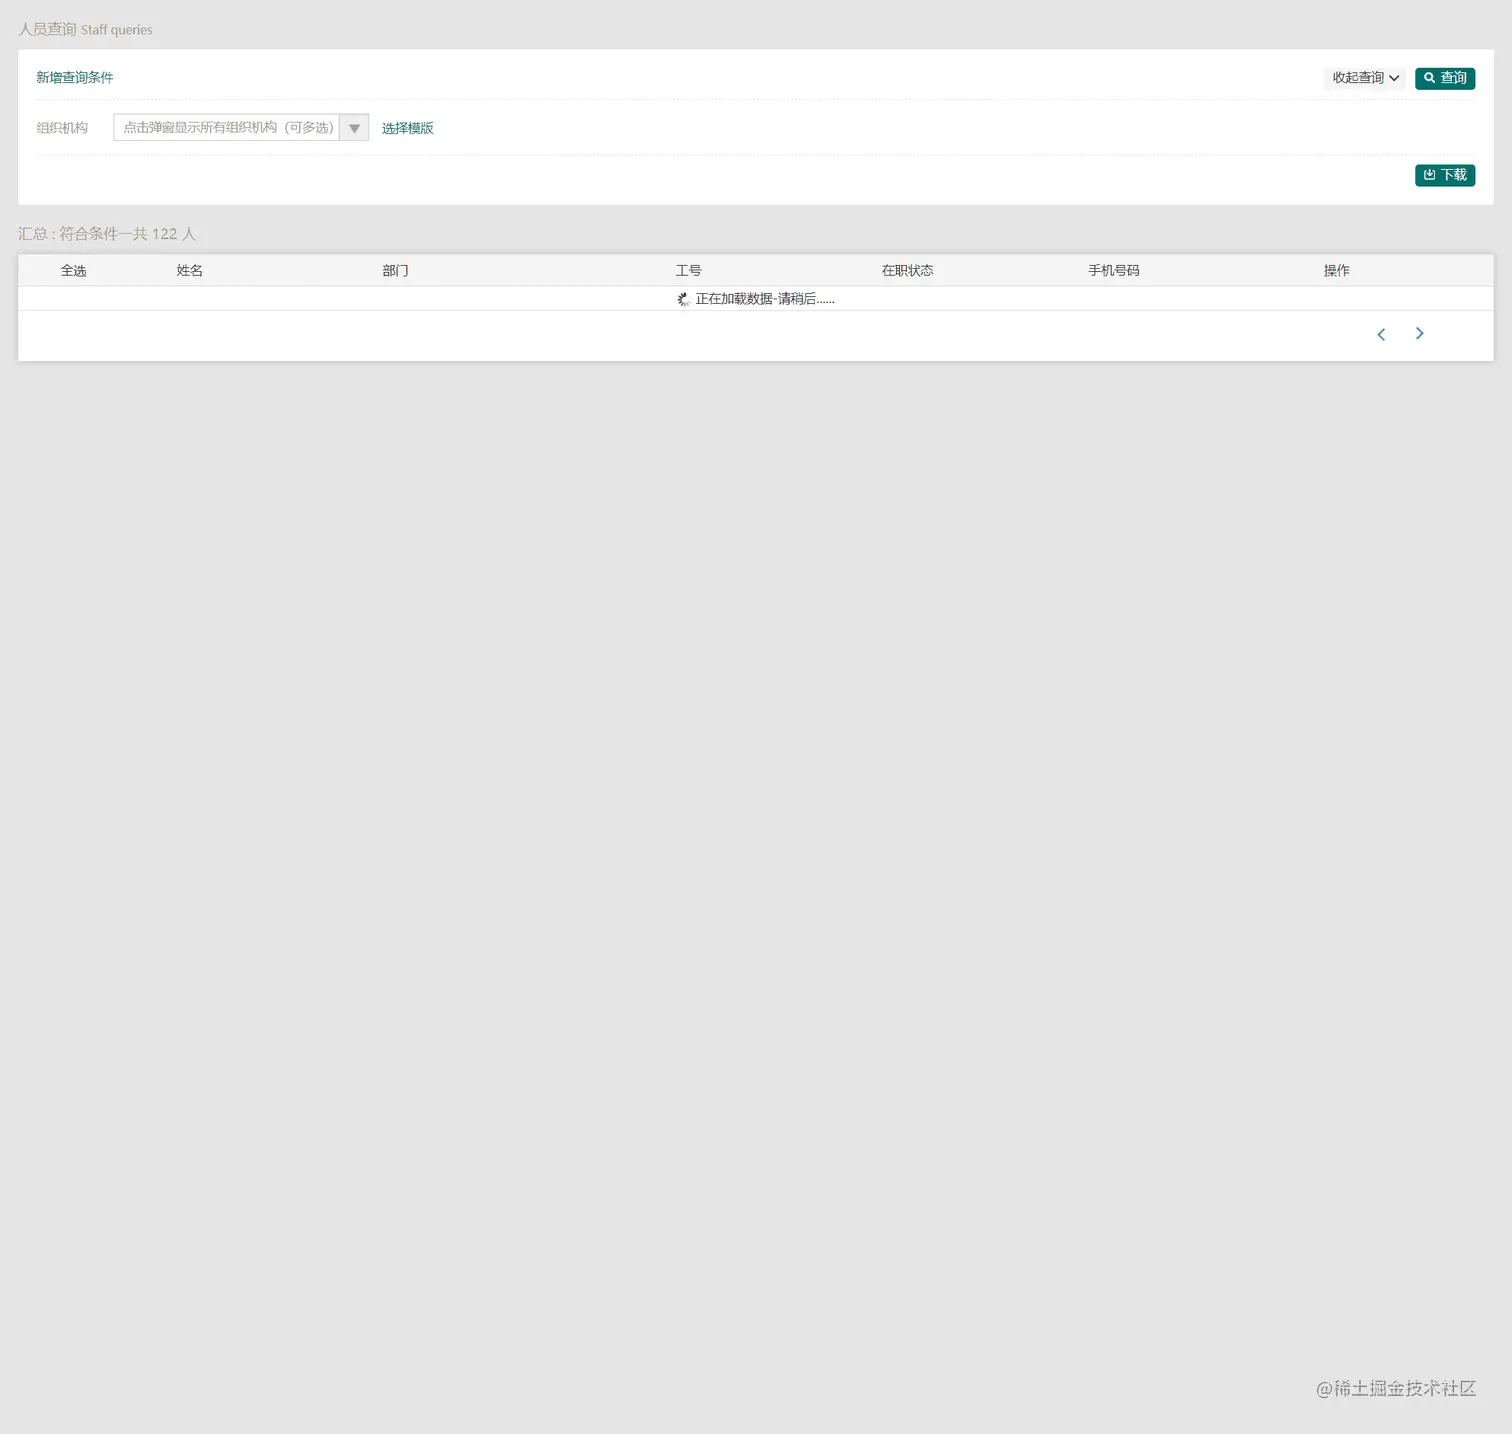Click the 选择模版 link
Viewport: 1512px width, 1434px height.
coord(407,128)
